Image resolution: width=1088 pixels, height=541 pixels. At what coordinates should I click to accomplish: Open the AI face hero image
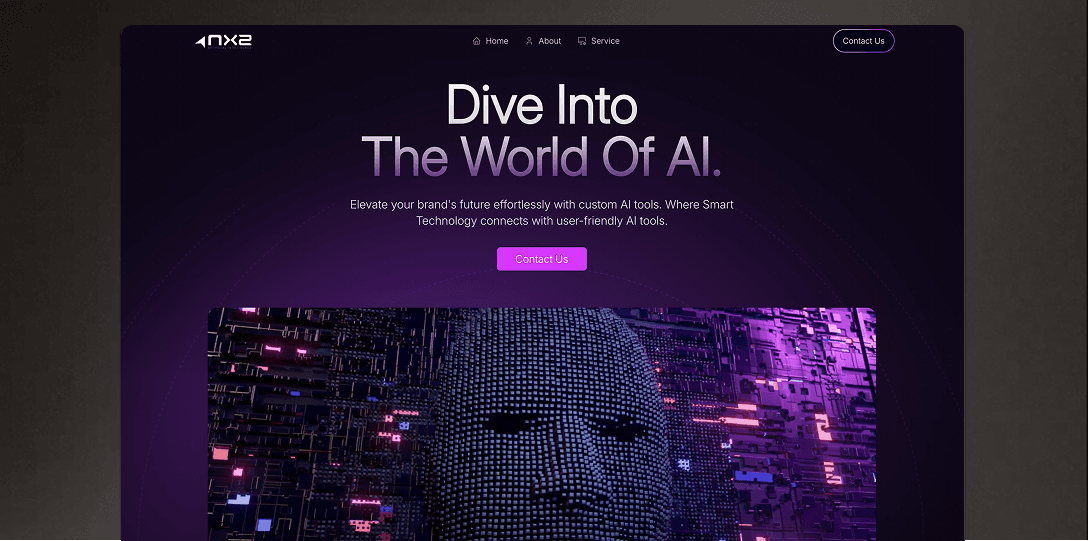[x=542, y=423]
